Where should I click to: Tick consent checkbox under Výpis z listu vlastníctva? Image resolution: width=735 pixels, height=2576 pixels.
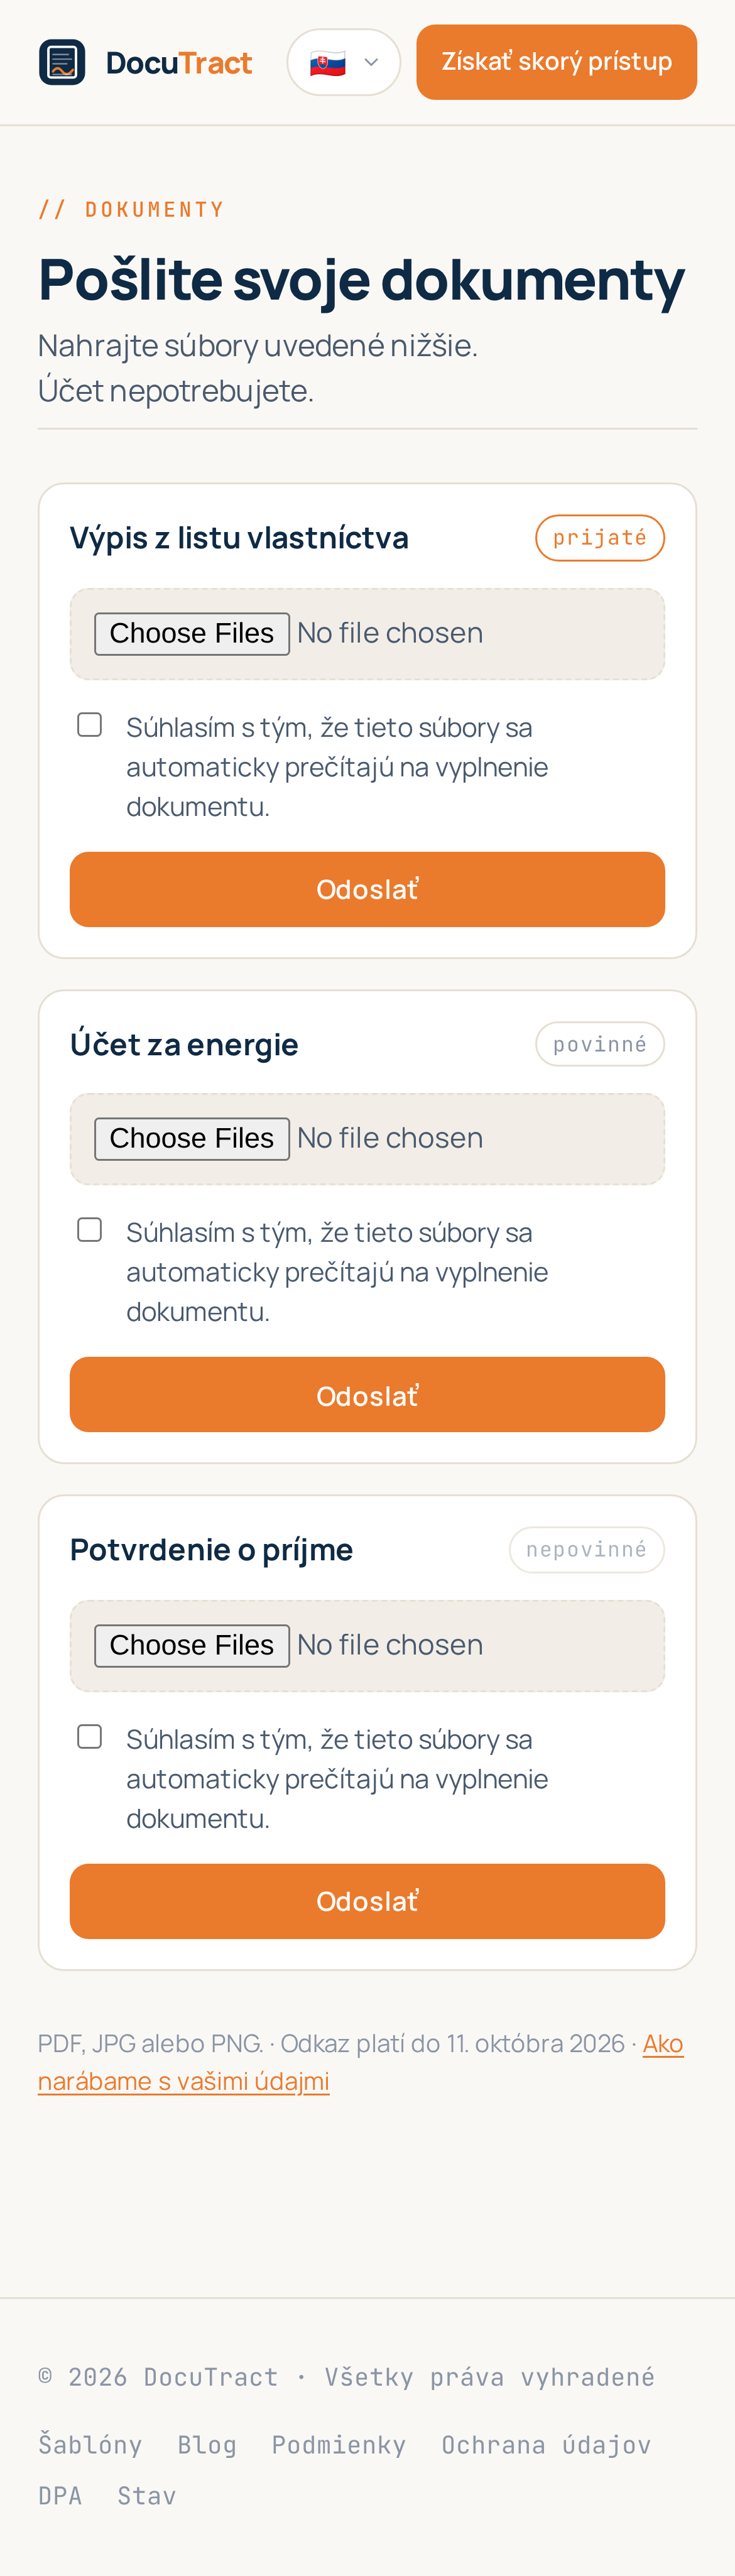coord(90,724)
